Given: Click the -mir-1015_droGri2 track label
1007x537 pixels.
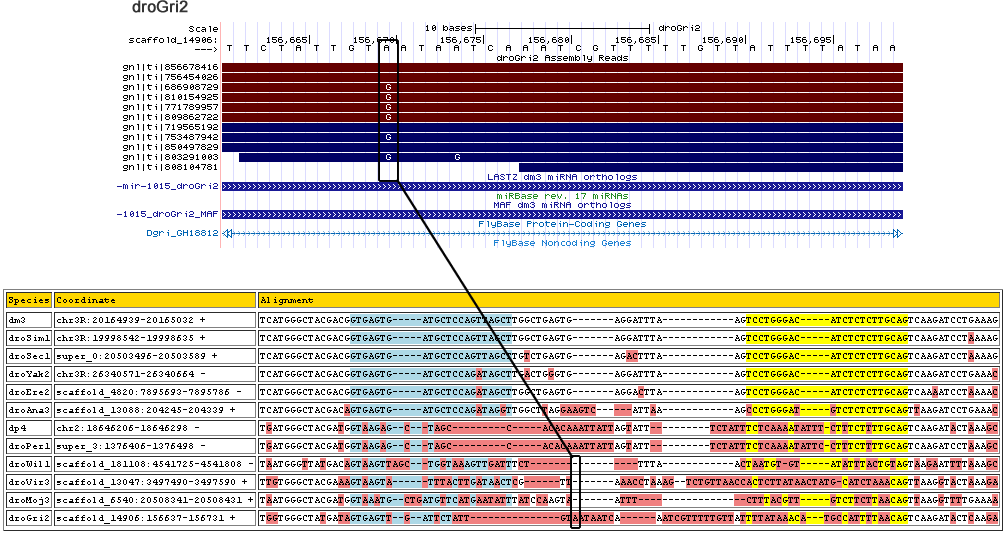Looking at the screenshot, I should coord(167,187).
